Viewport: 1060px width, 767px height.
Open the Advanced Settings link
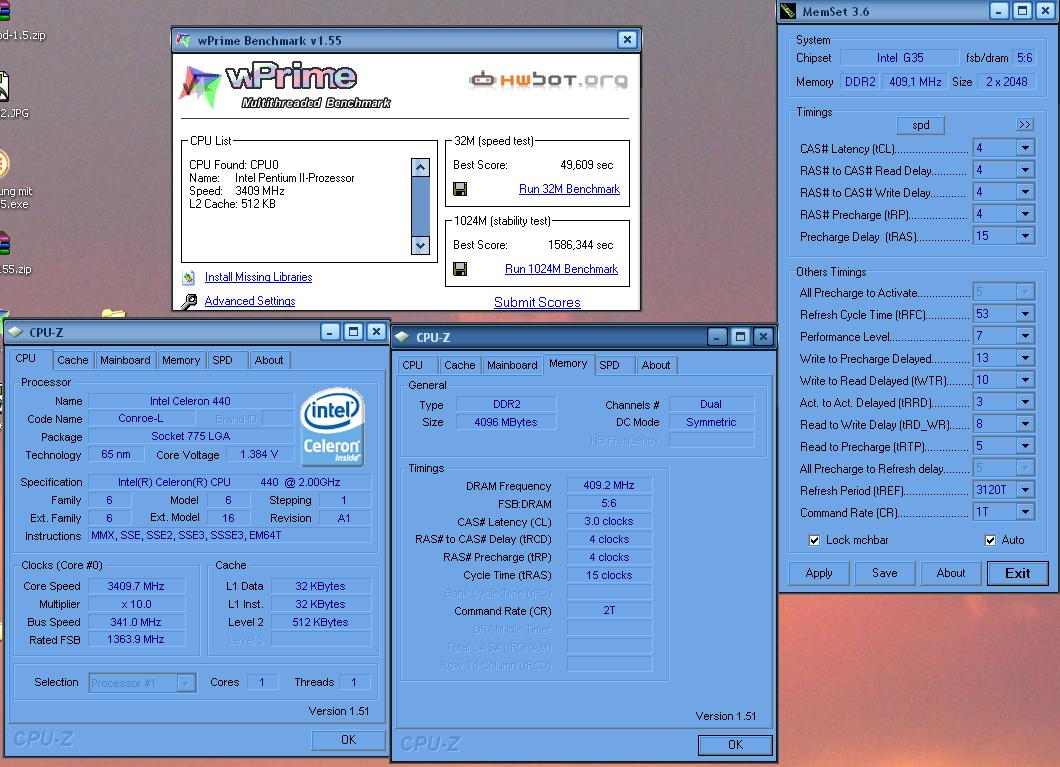click(249, 301)
